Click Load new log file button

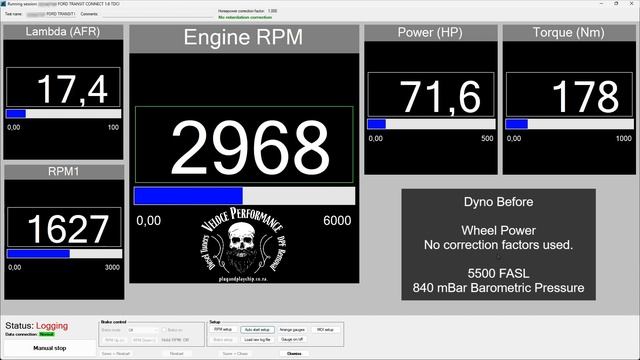pyautogui.click(x=257, y=340)
